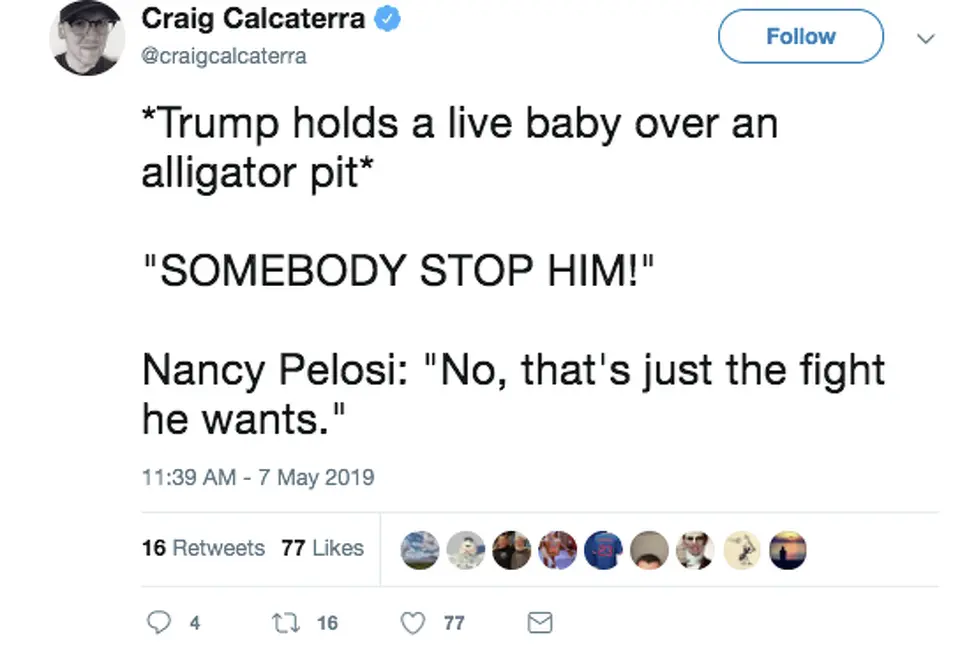Viewport: 960px width, 665px height.
Task: Click the portrait in suit liker avatar
Action: [696, 549]
